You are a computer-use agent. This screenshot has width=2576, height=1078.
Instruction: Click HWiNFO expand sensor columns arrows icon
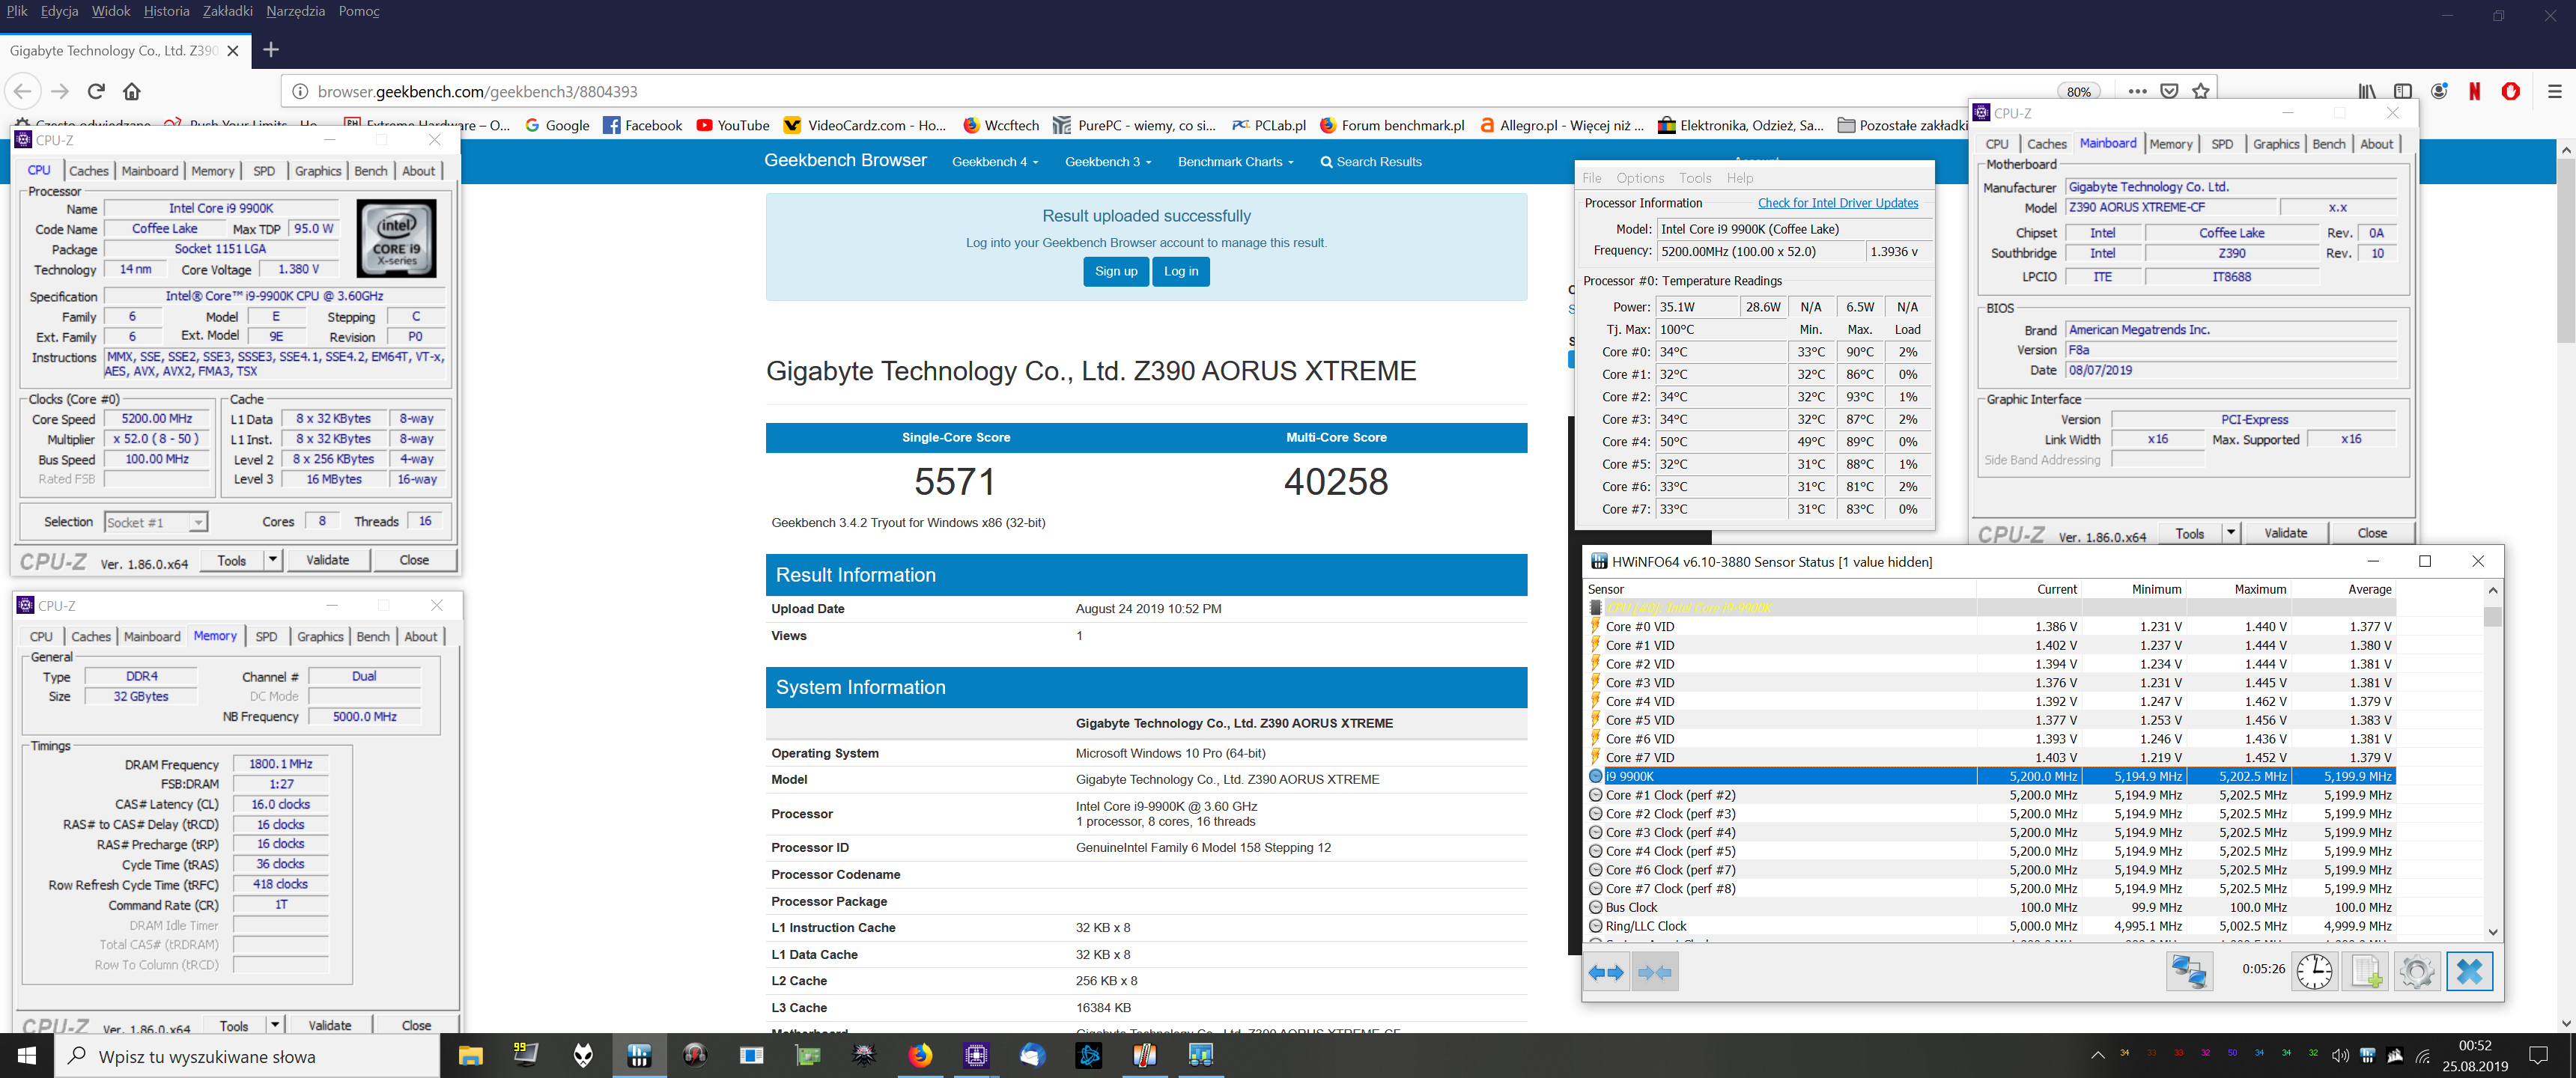1606,972
